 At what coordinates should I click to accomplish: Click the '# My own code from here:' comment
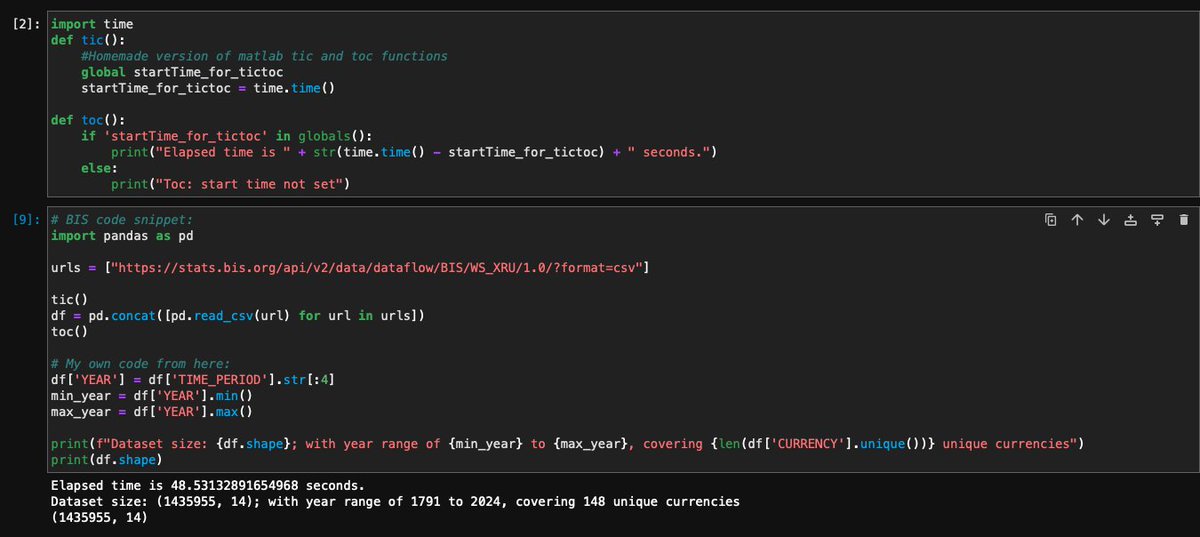141,363
